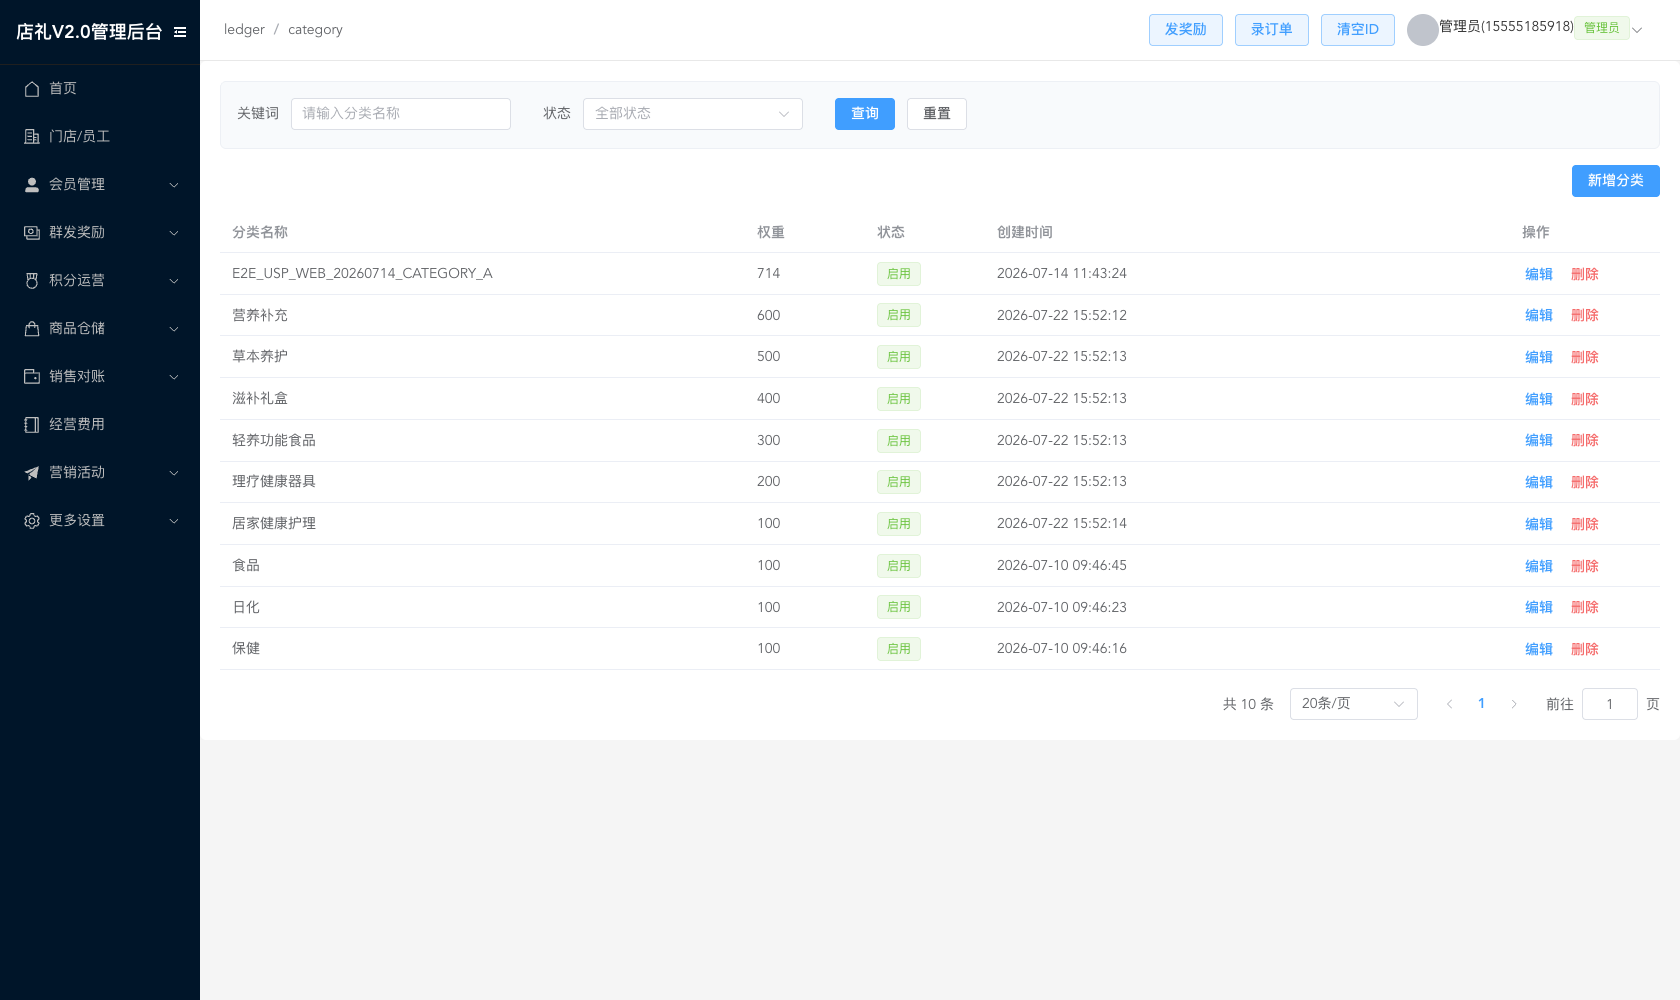
Task: Delete the 理疗健康器具 category
Action: 1584,482
